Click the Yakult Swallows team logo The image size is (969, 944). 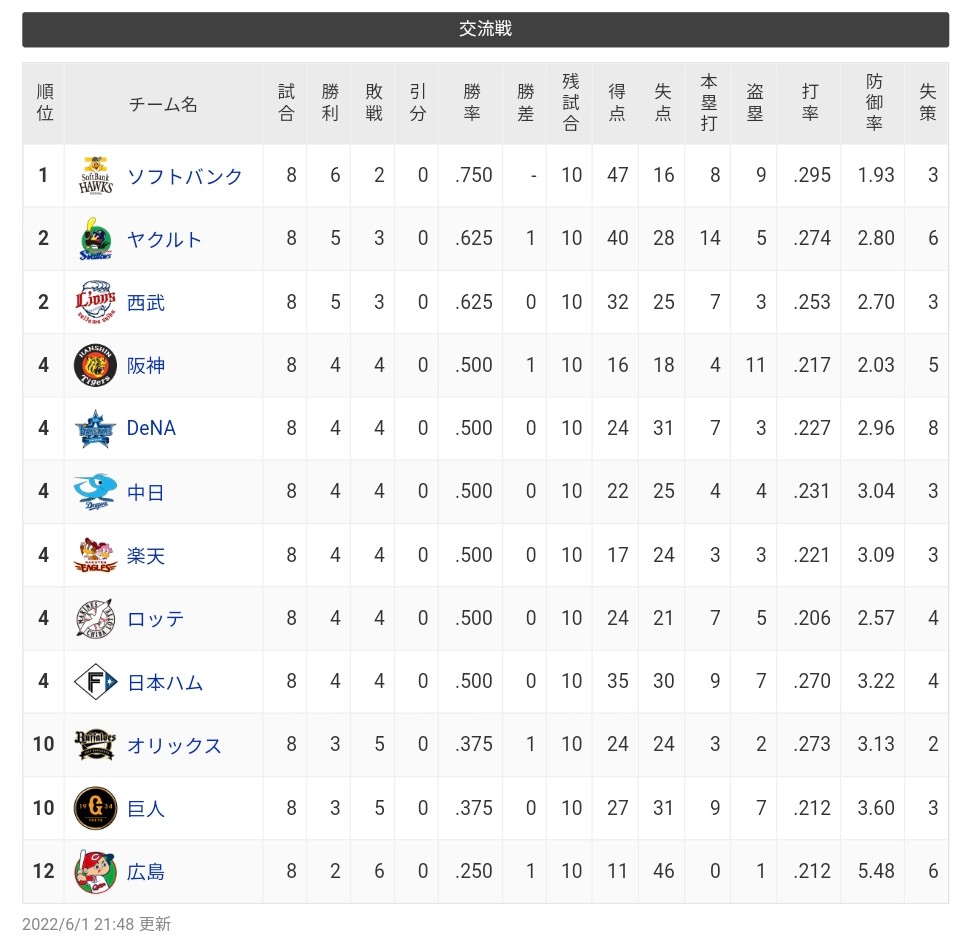coord(96,239)
